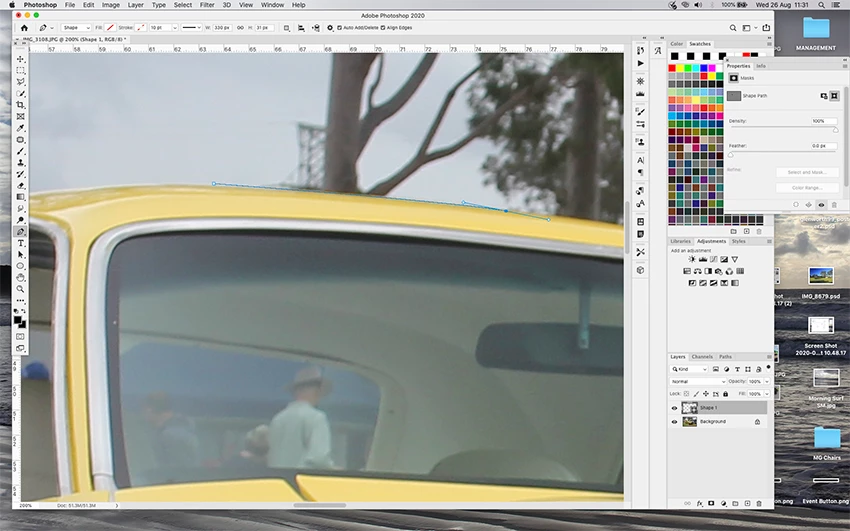This screenshot has height=531, width=850.
Task: Toggle lock position in Layers panel
Action: tap(706, 394)
